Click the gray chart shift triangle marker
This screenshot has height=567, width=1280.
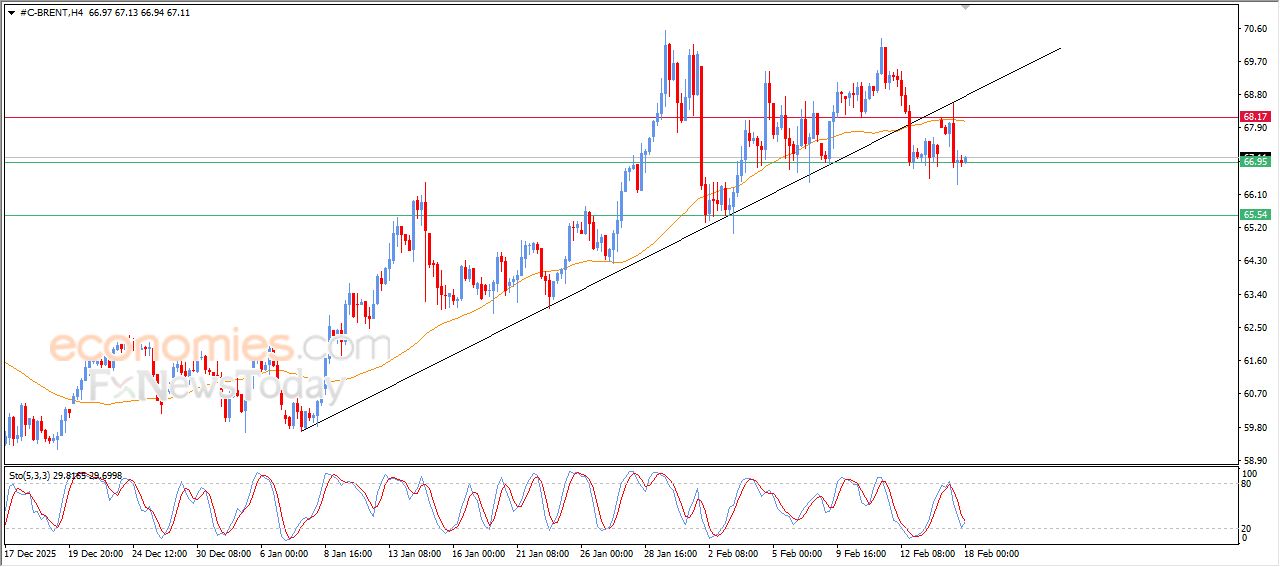coord(964,7)
